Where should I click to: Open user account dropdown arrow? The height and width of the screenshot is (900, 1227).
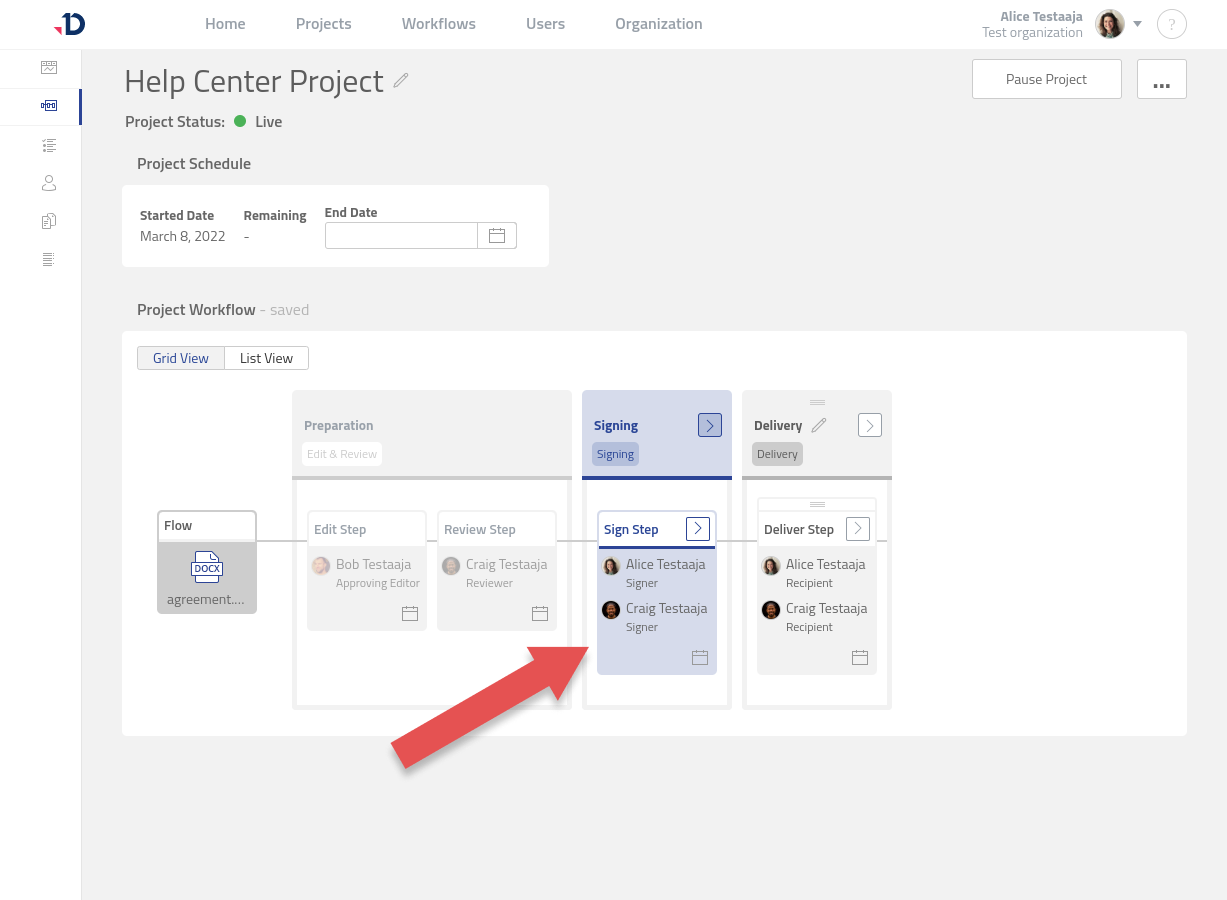click(1137, 24)
